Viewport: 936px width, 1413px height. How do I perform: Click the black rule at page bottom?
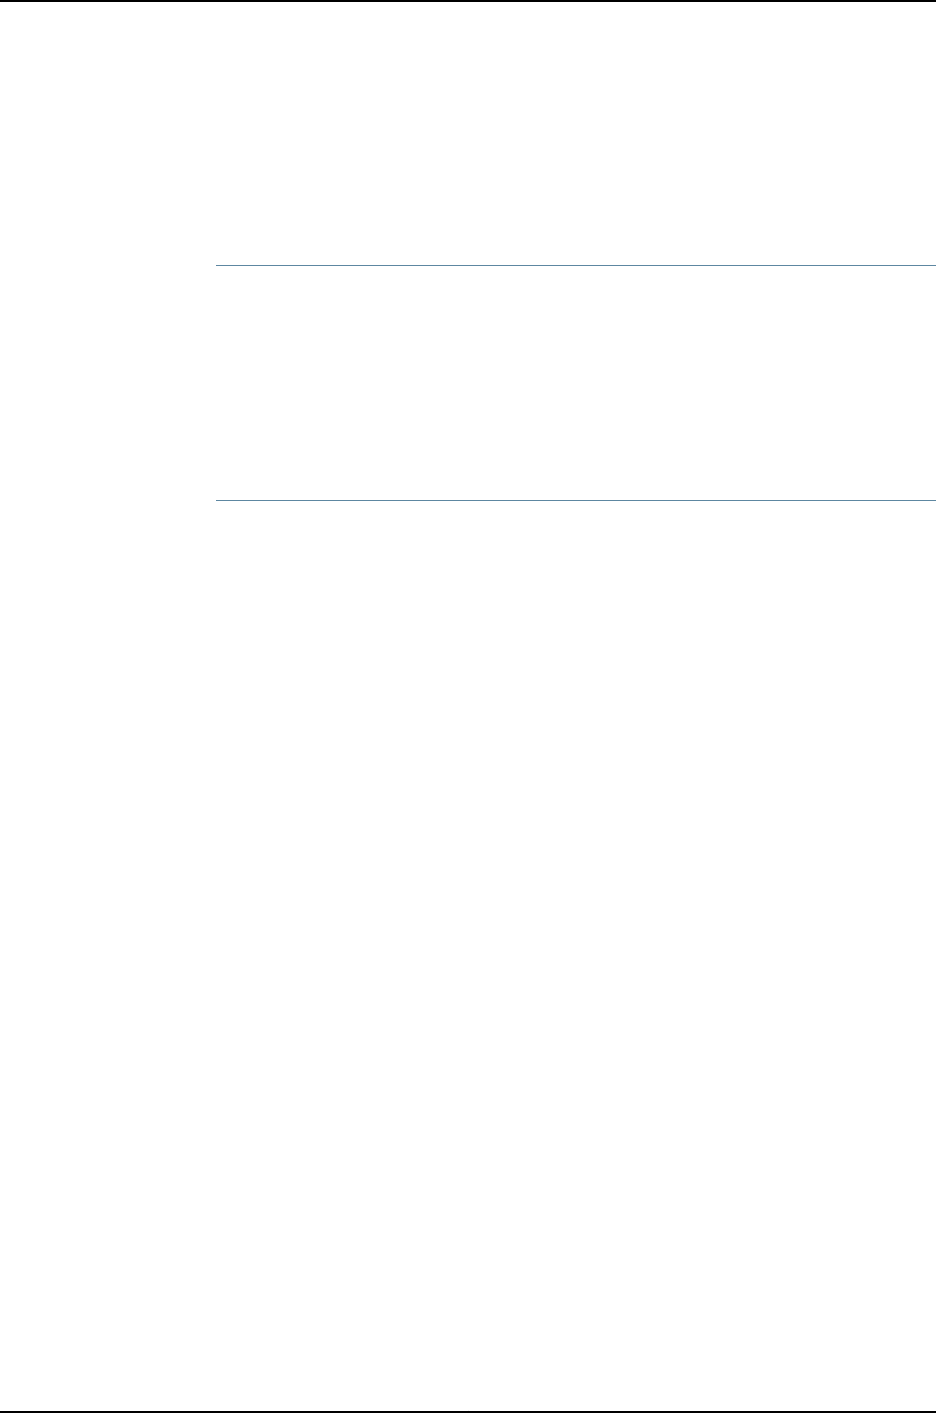(468, 1411)
